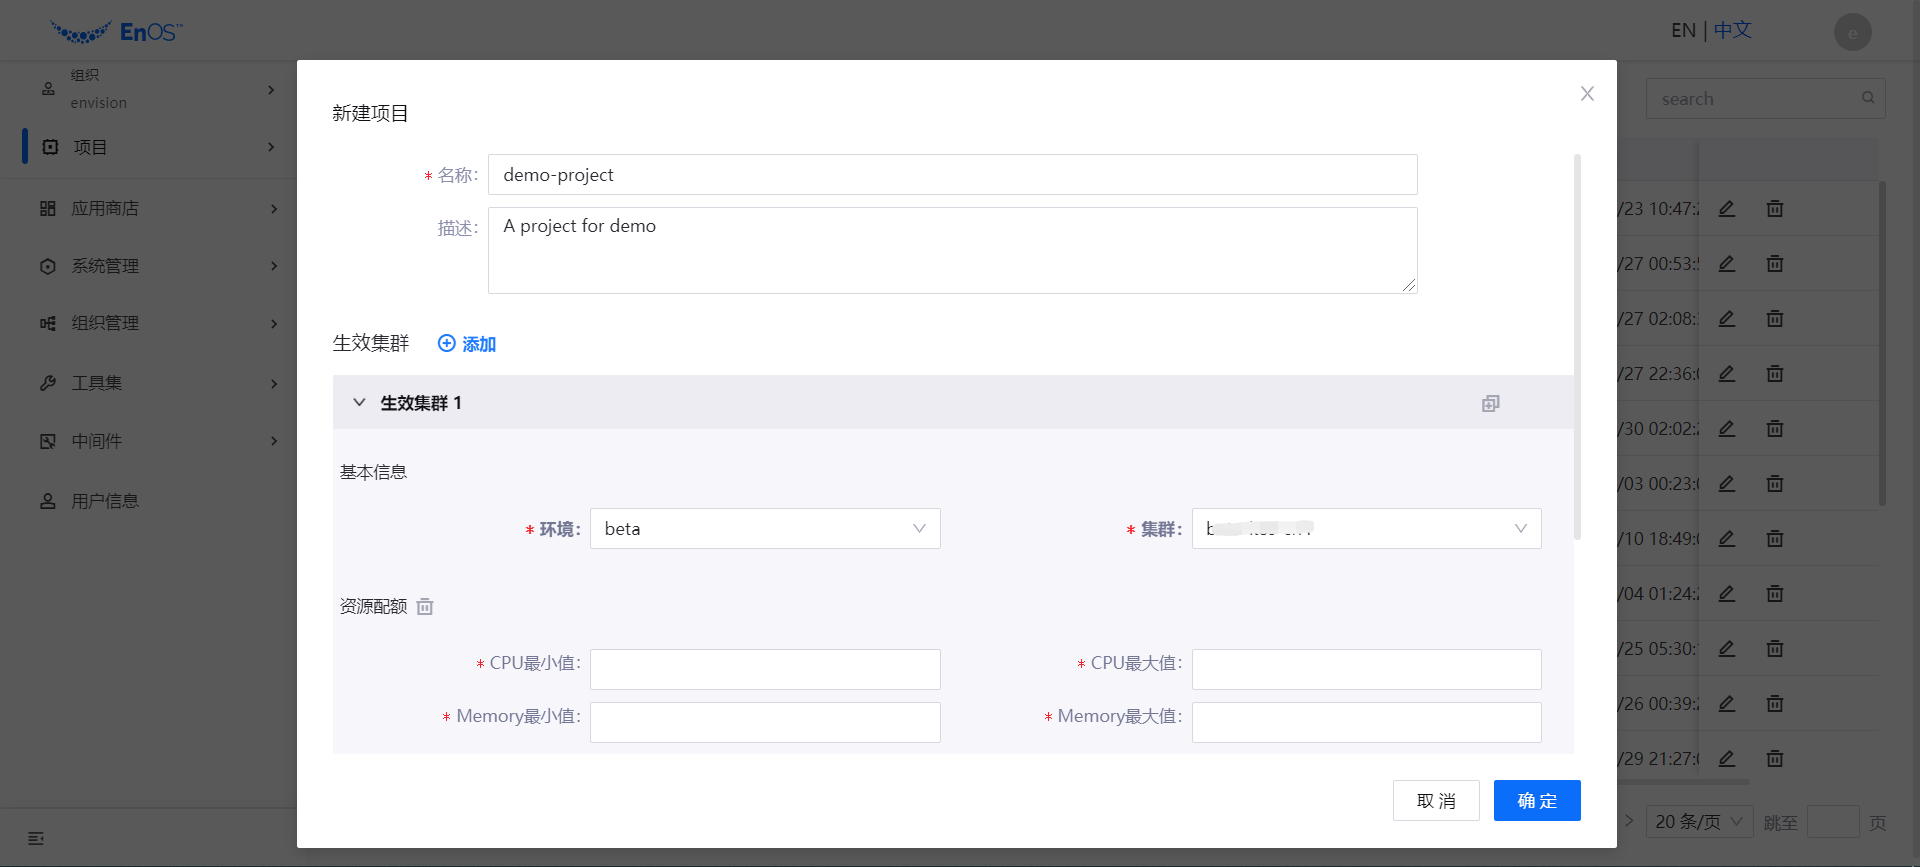This screenshot has height=867, width=1920.
Task: Click the 组织管理 hierarchy icon
Action: click(x=47, y=323)
